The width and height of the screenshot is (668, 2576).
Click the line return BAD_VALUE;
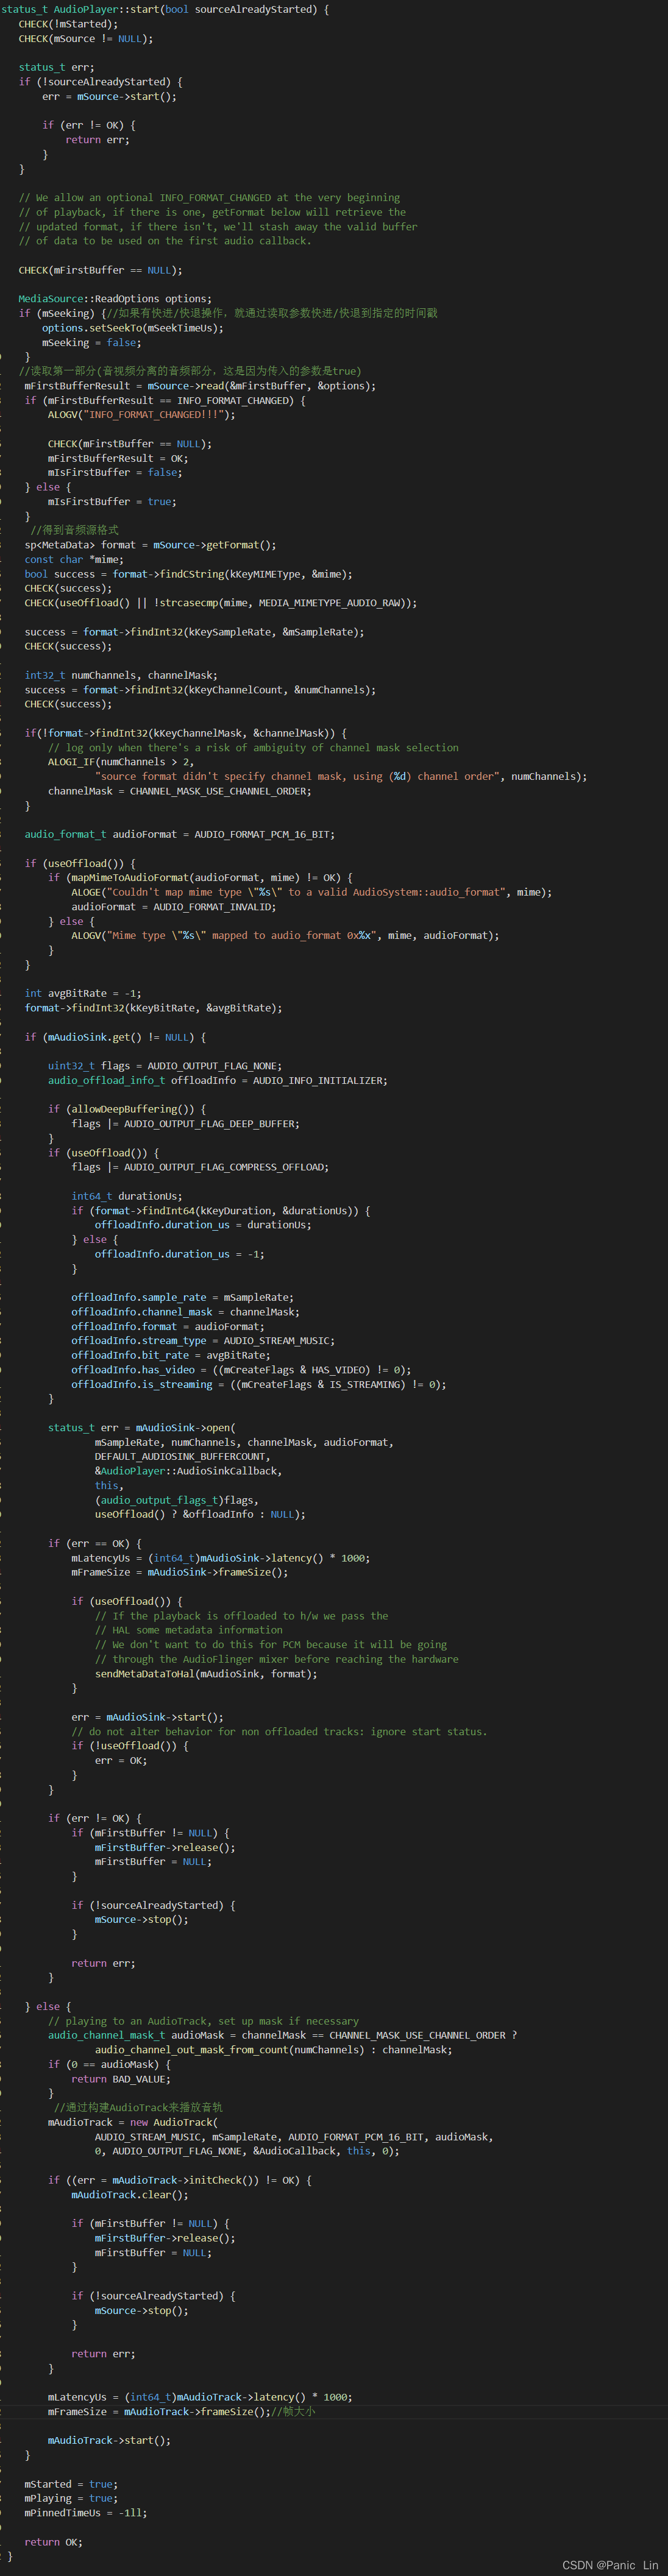point(121,2079)
